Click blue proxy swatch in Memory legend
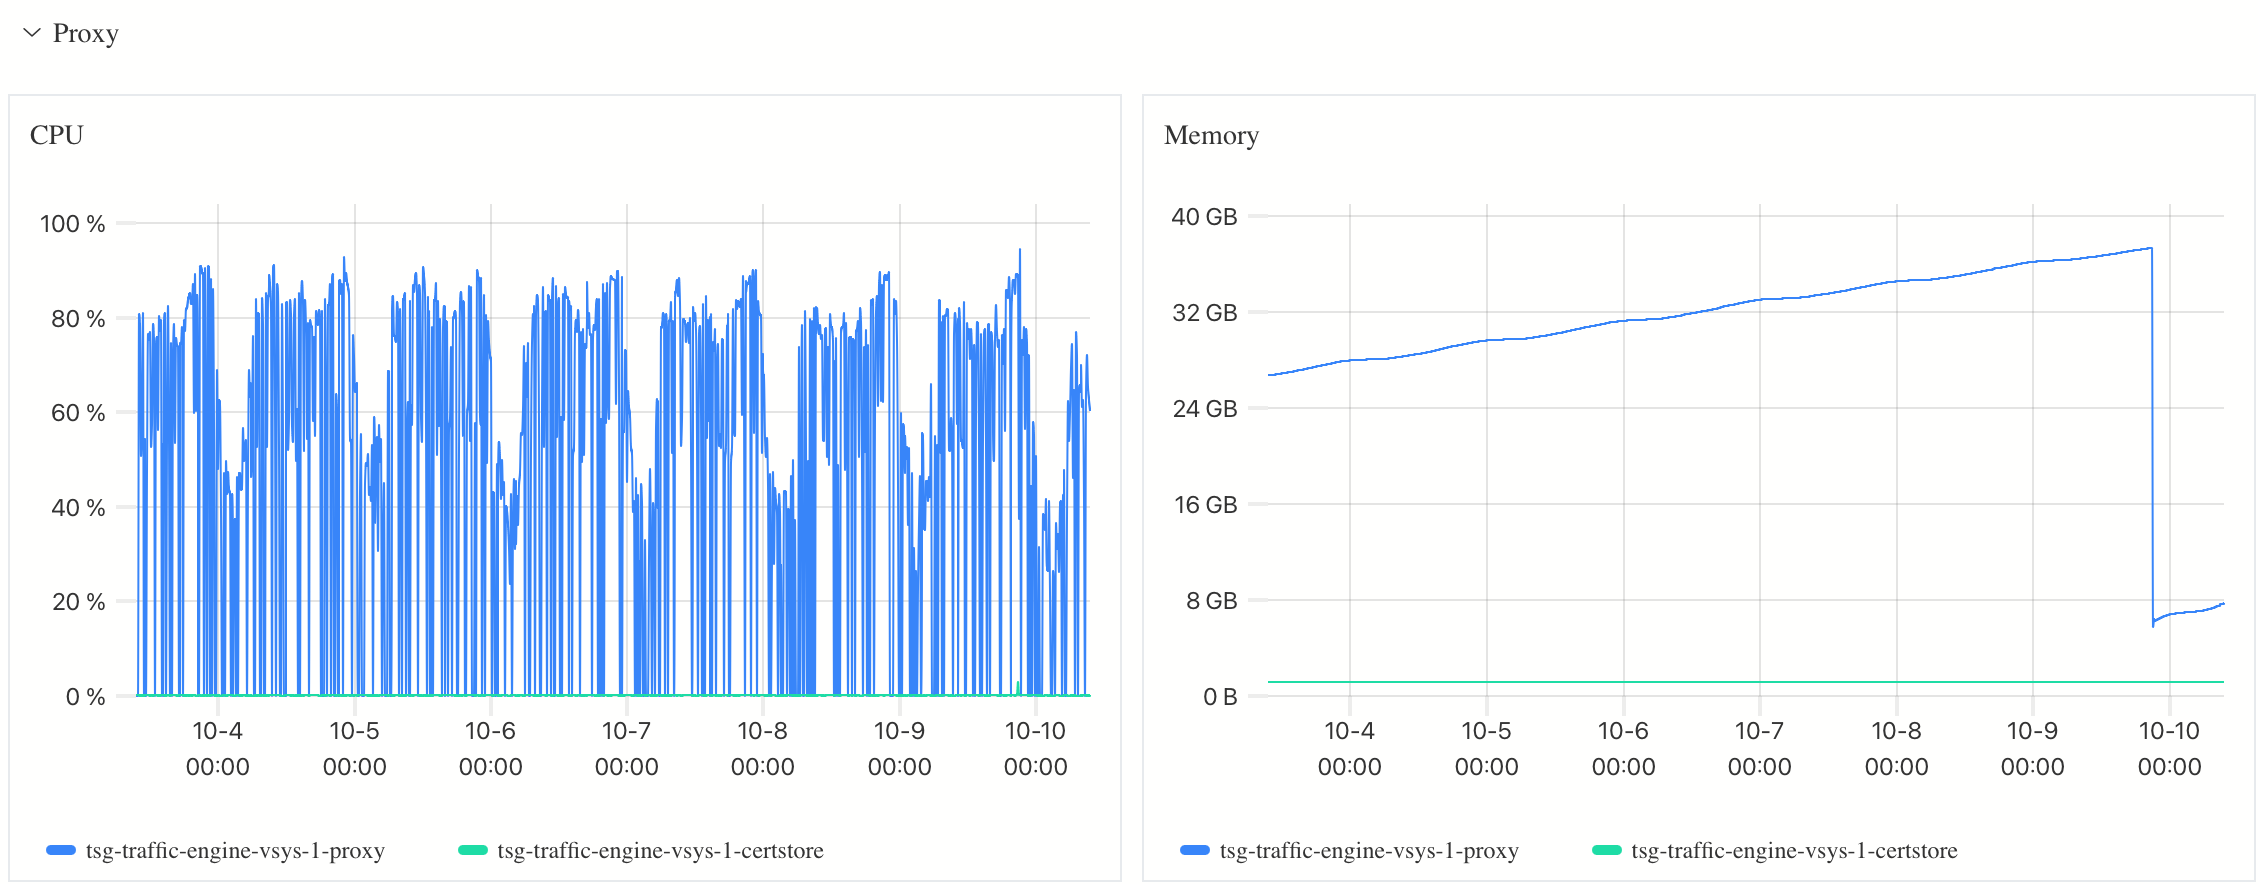Image resolution: width=2258 pixels, height=884 pixels. coord(1195,850)
